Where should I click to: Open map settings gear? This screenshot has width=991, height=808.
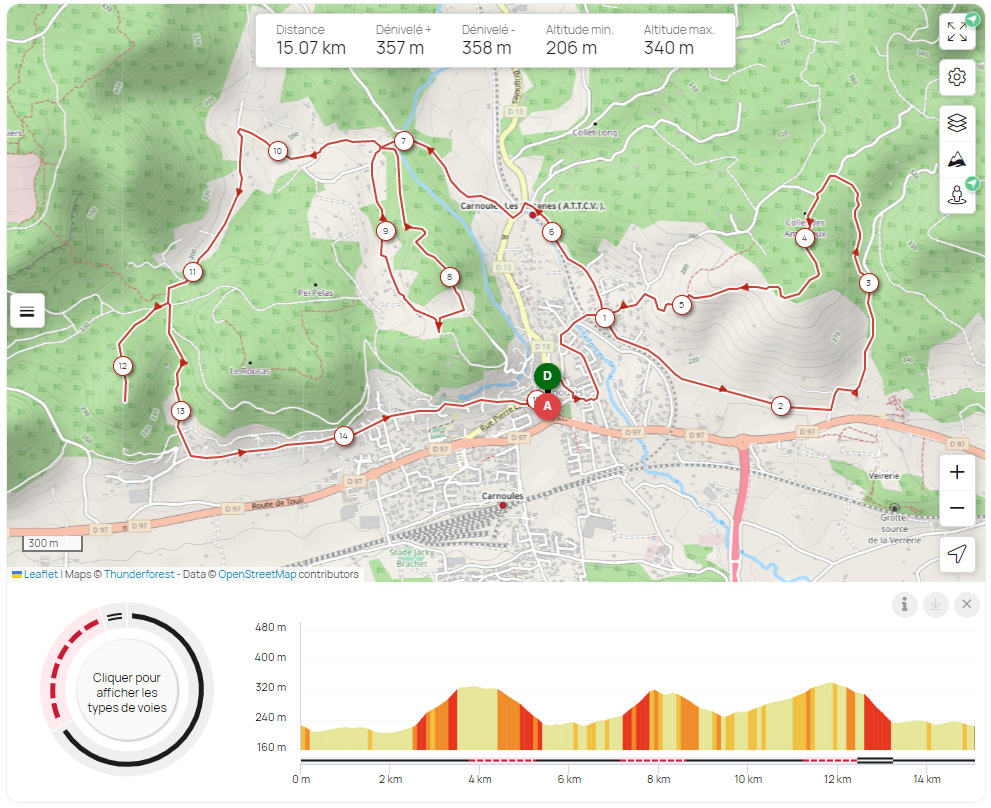(x=957, y=77)
